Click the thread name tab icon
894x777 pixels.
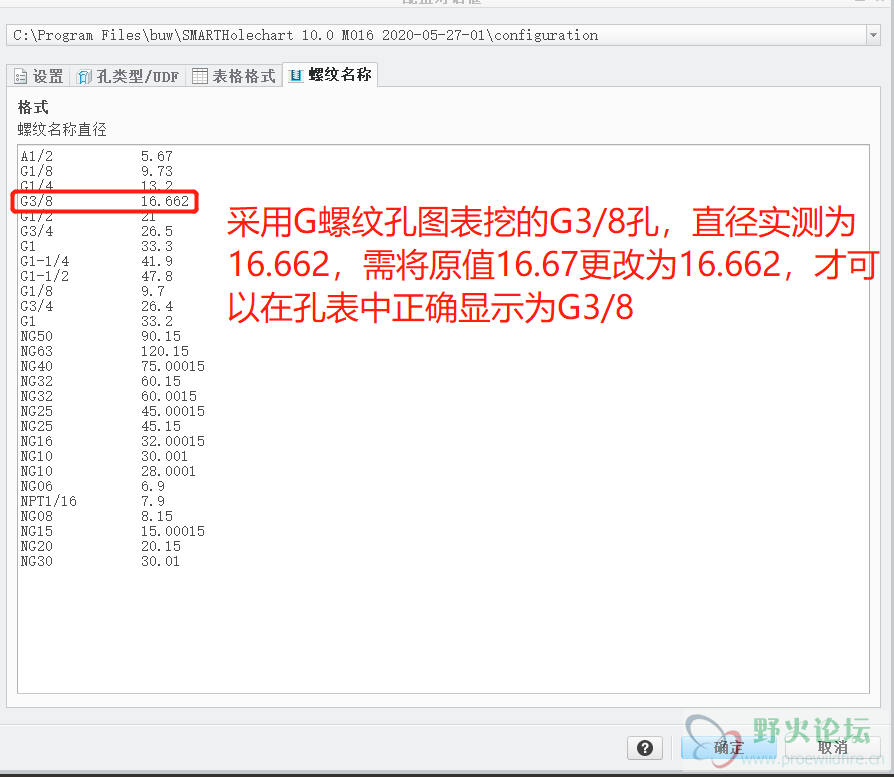(296, 75)
